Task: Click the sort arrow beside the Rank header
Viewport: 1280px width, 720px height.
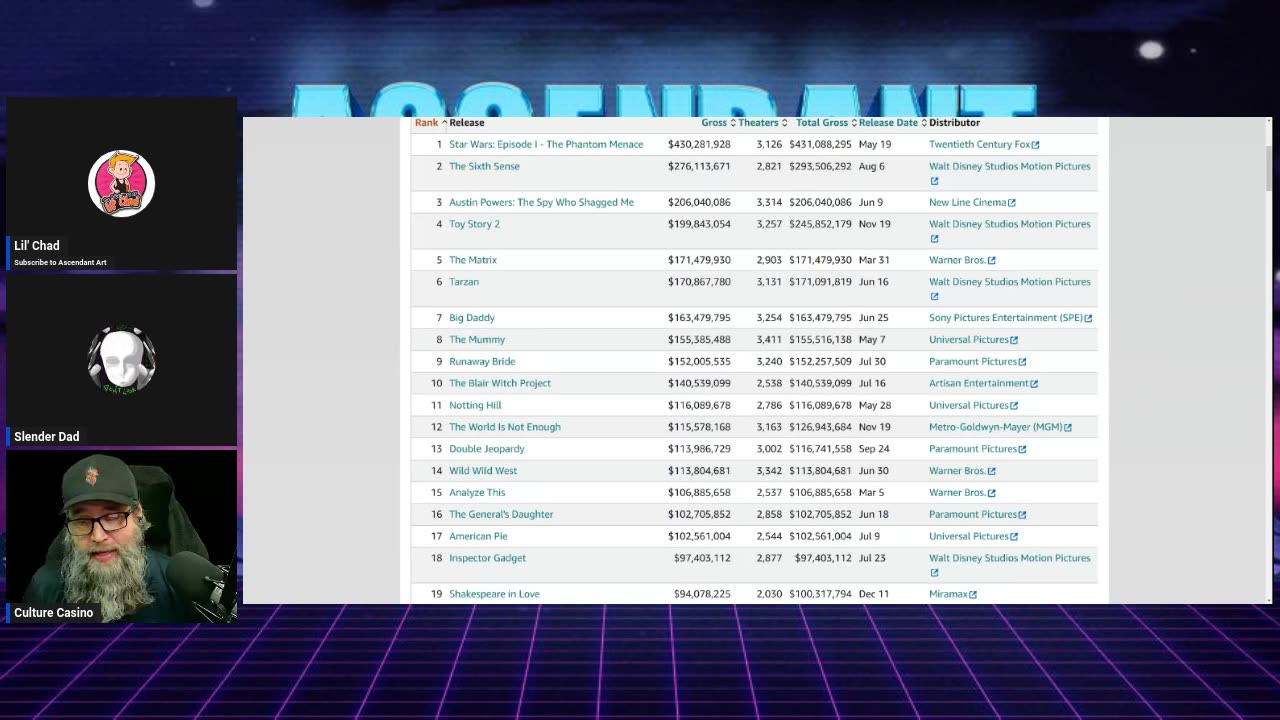Action: (x=444, y=123)
